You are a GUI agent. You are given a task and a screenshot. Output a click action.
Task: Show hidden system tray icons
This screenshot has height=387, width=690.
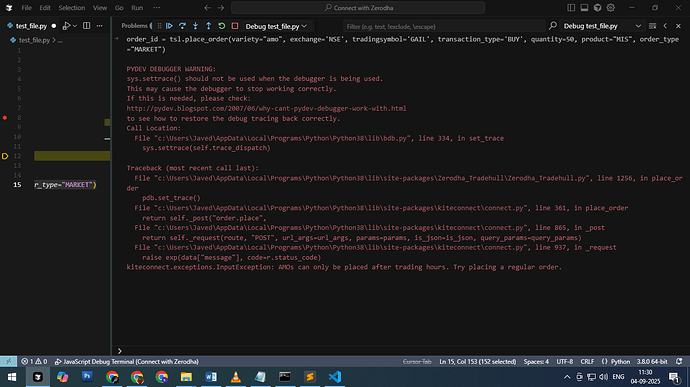tap(567, 377)
